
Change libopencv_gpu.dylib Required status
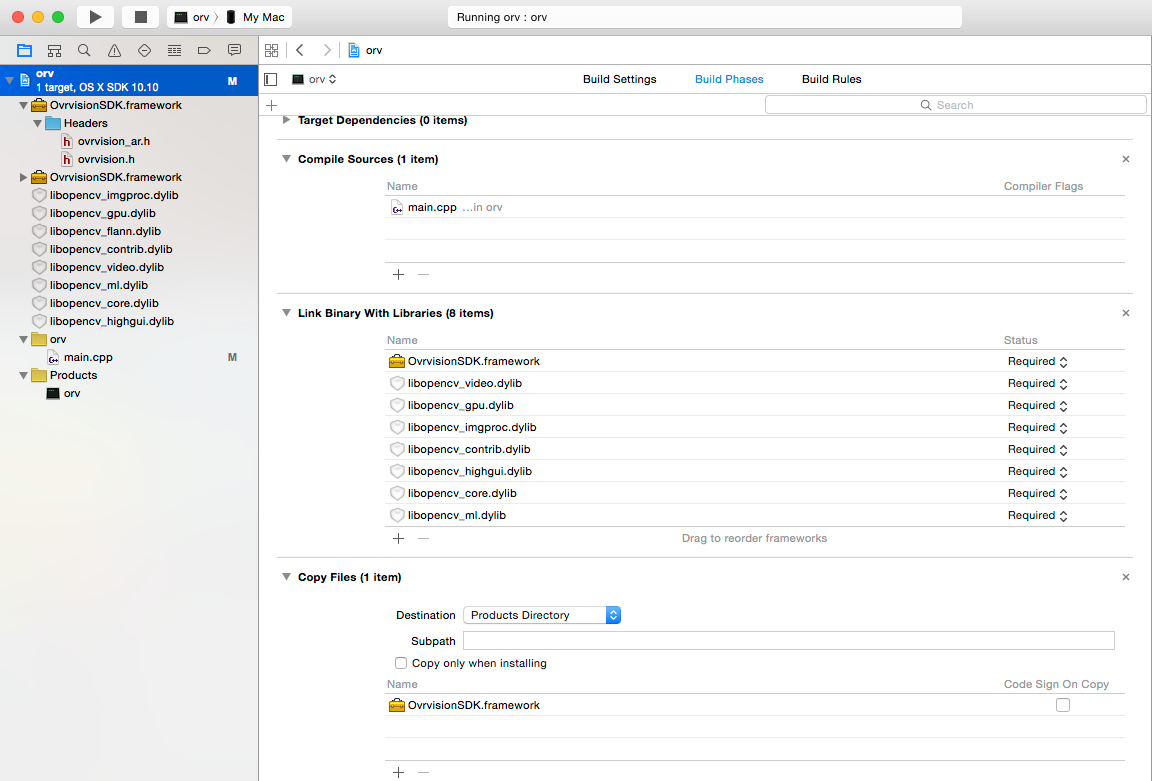point(1037,406)
